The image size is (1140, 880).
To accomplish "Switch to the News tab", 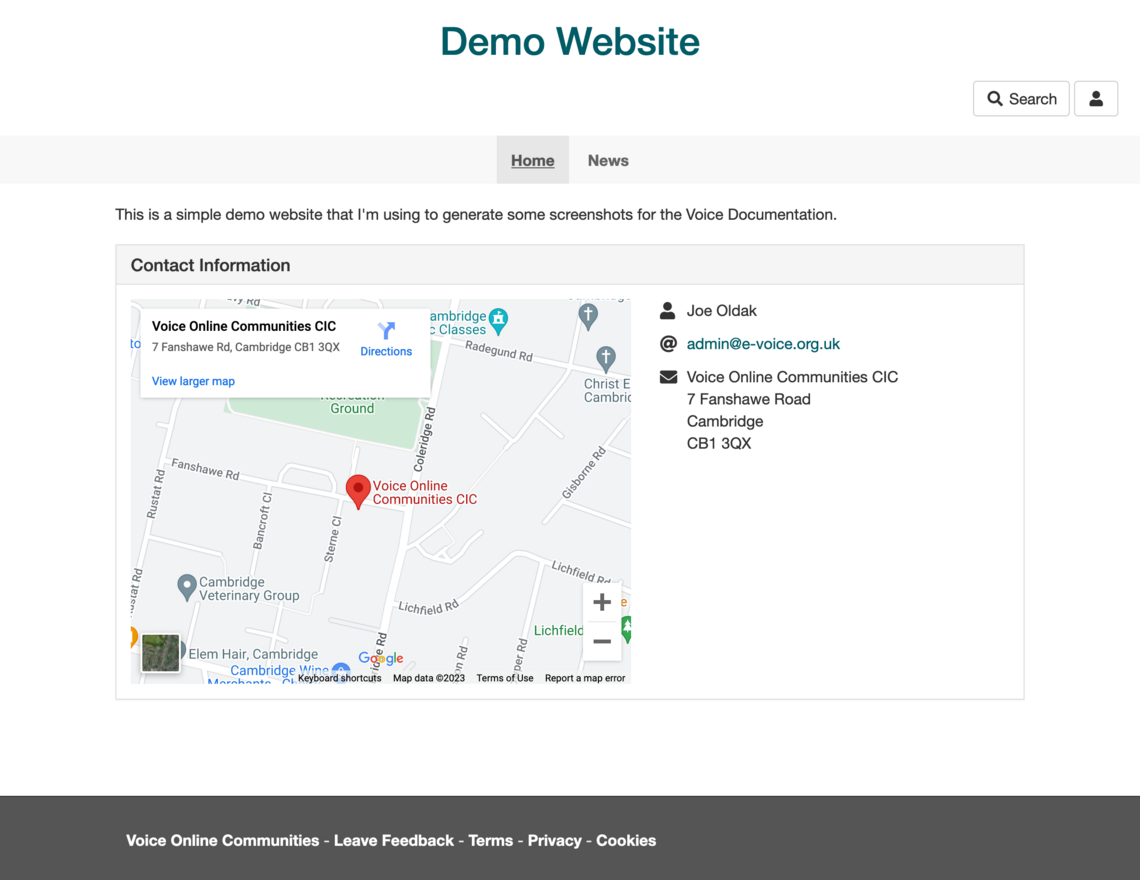I will point(607,160).
